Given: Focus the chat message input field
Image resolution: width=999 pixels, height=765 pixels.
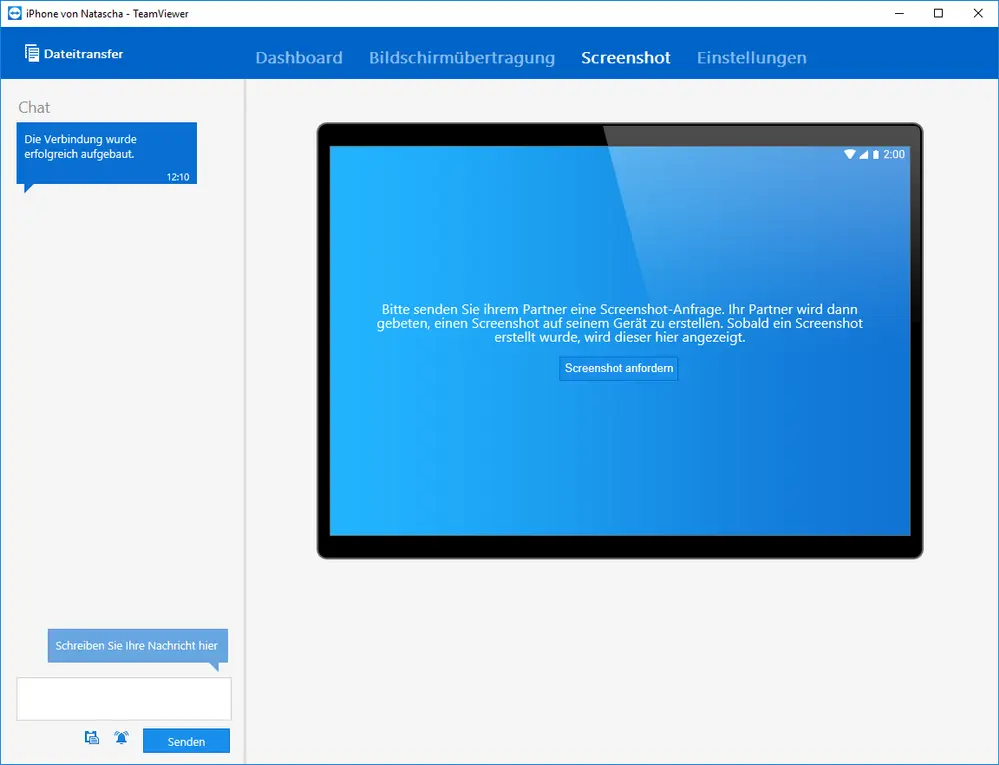Looking at the screenshot, I should pos(124,699).
